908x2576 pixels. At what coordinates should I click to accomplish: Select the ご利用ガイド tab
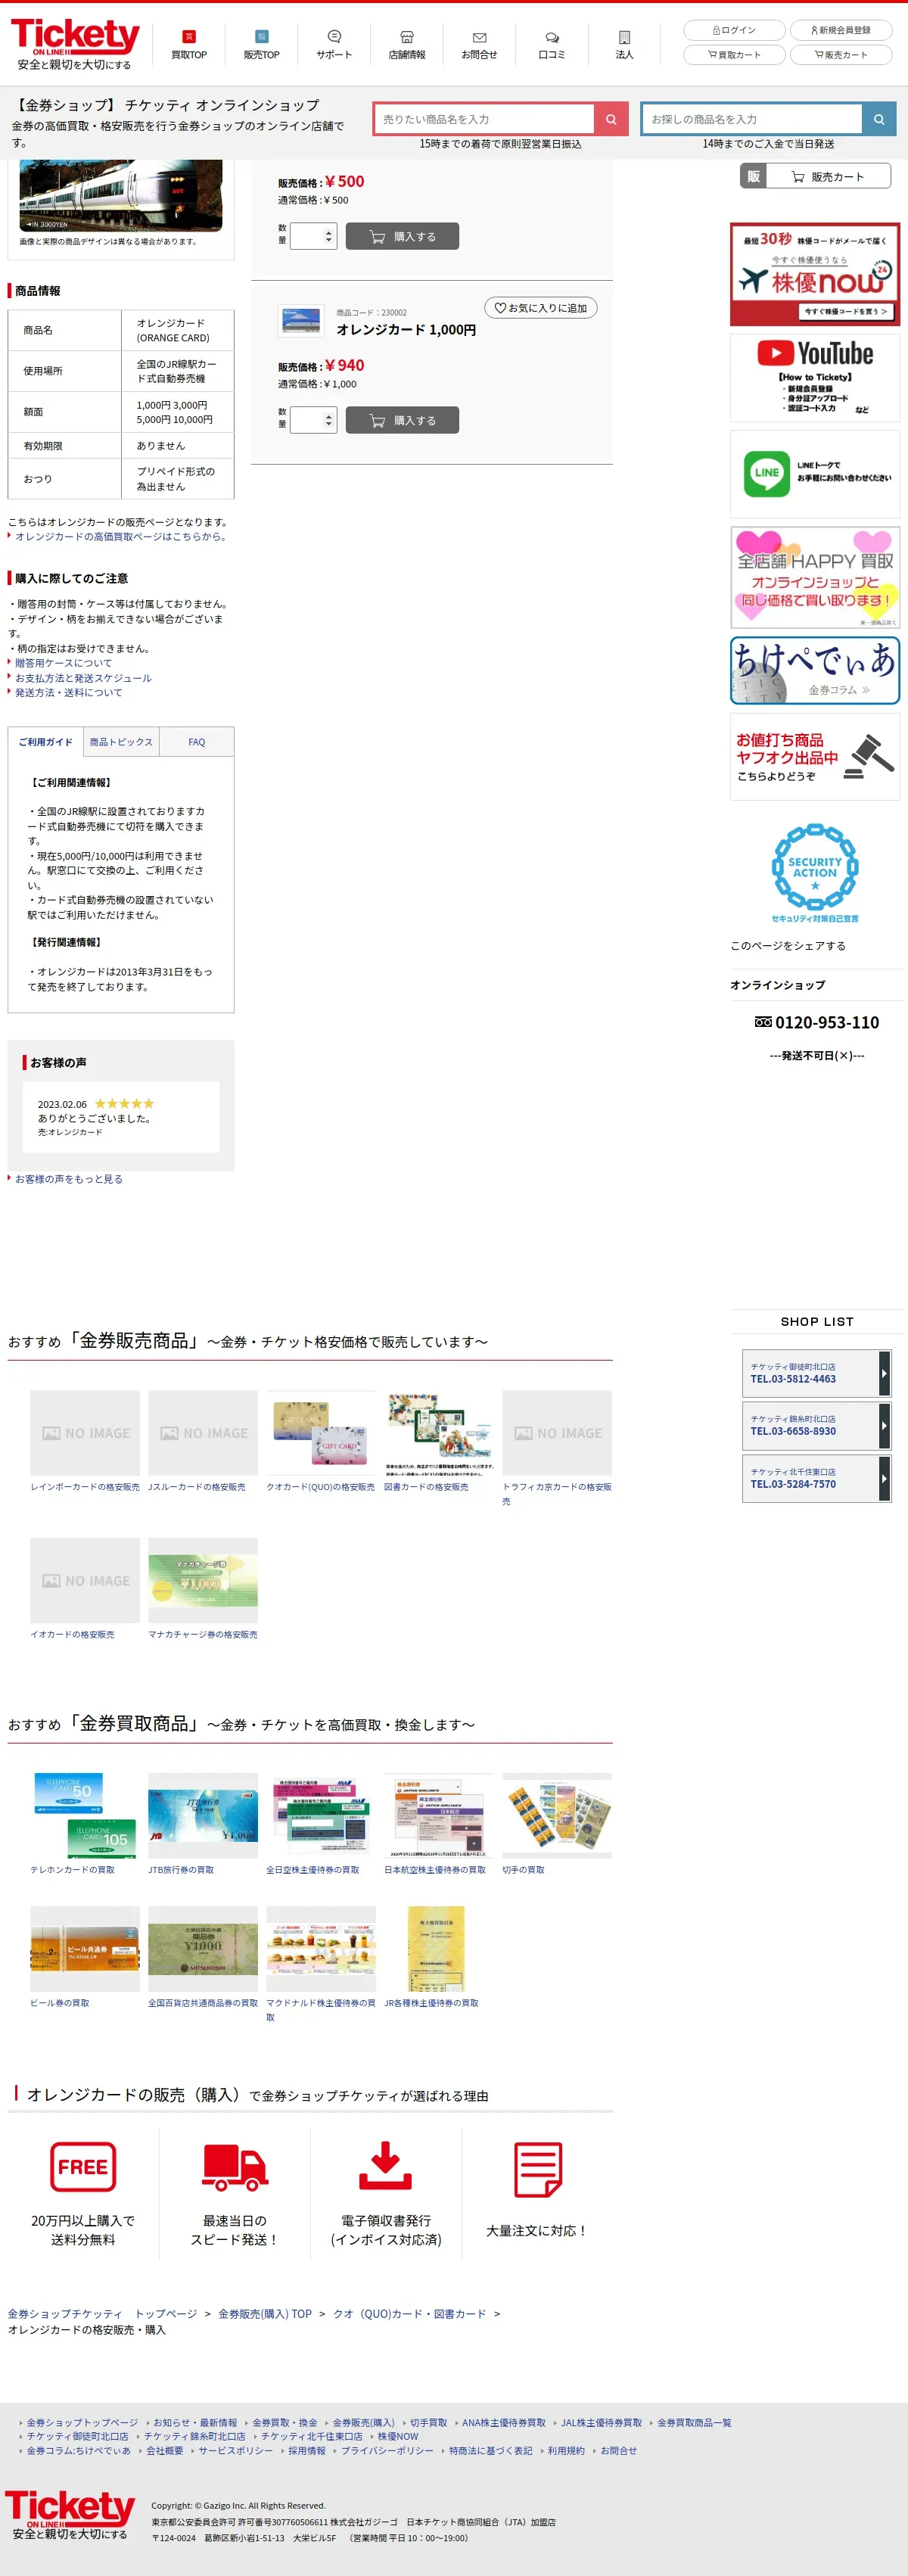point(45,742)
